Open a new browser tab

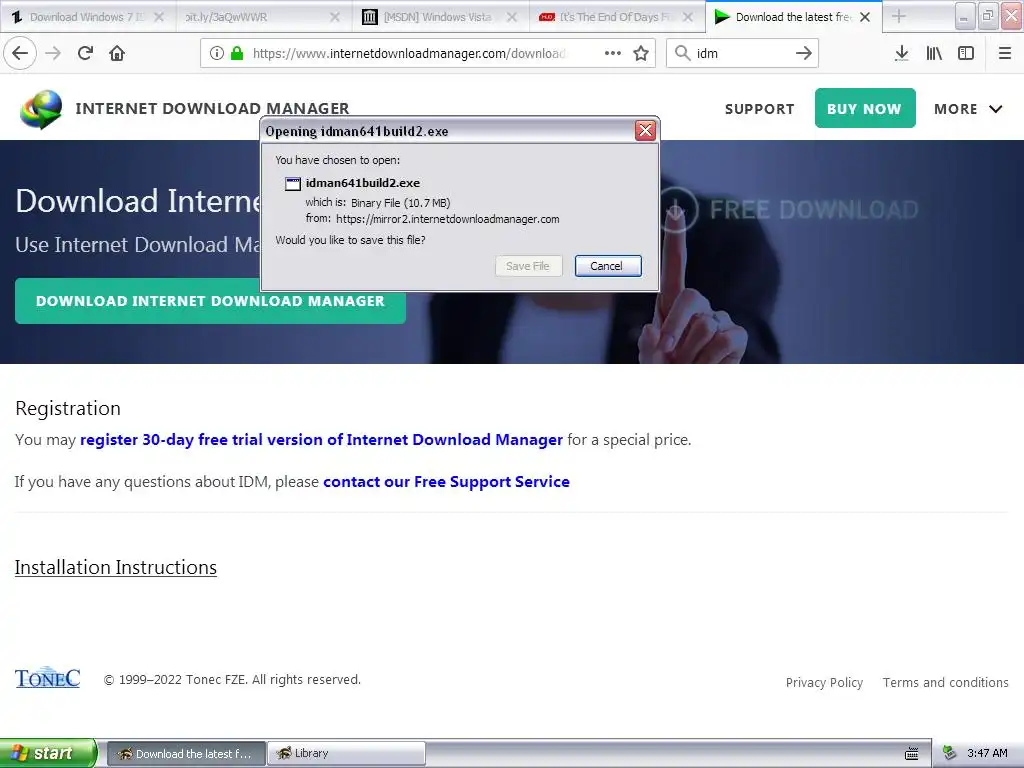899,16
